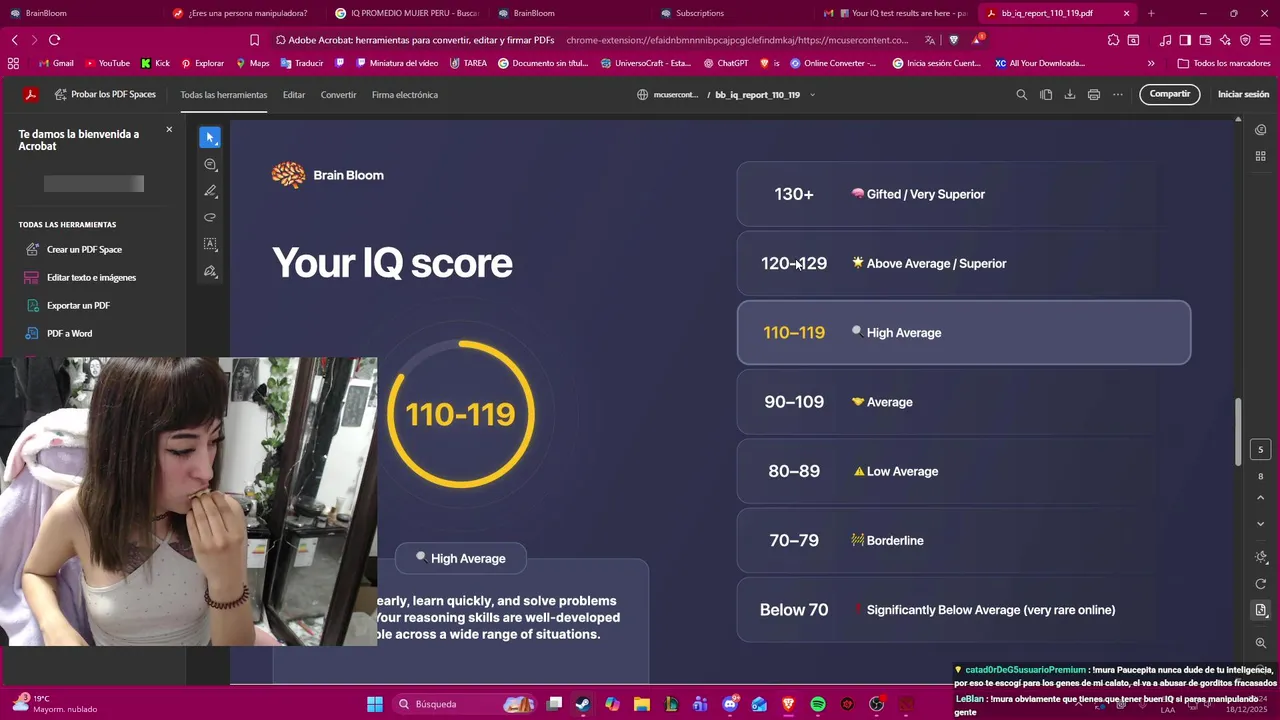Open the Firma electrónica menu
This screenshot has width=1280, height=720.
pos(405,95)
